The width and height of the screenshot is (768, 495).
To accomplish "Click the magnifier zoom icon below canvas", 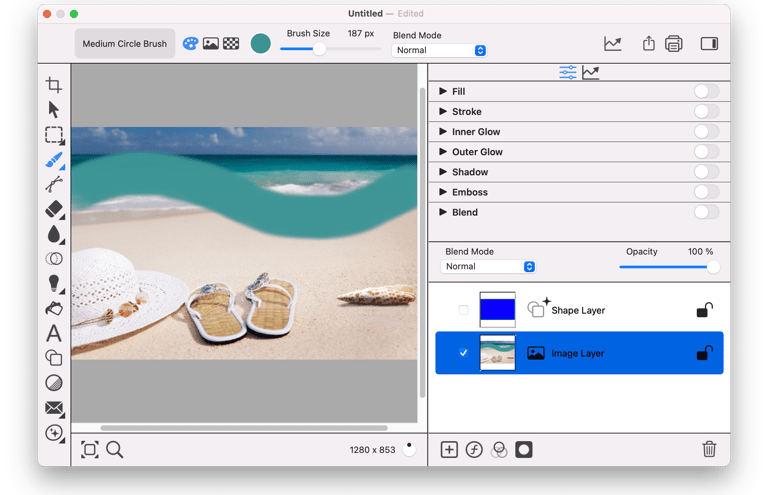I will 115,449.
